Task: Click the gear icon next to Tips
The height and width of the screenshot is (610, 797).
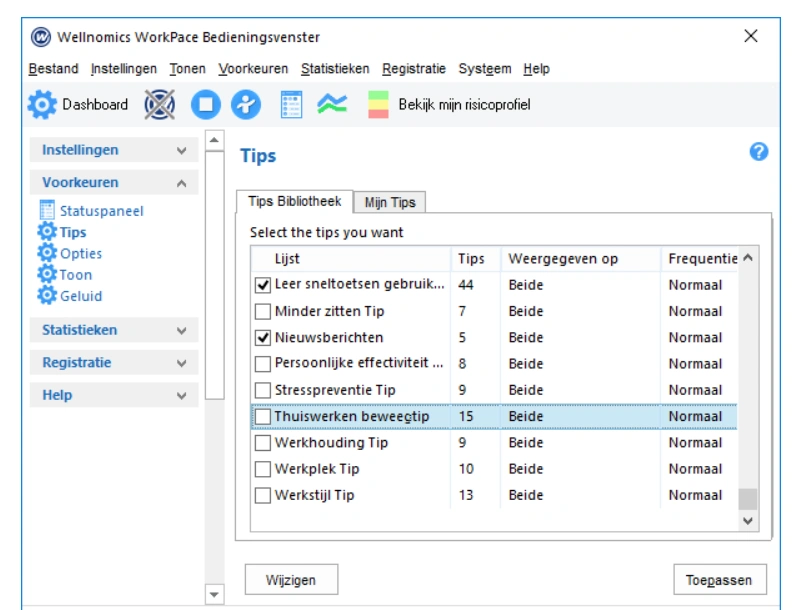Action: point(47,232)
